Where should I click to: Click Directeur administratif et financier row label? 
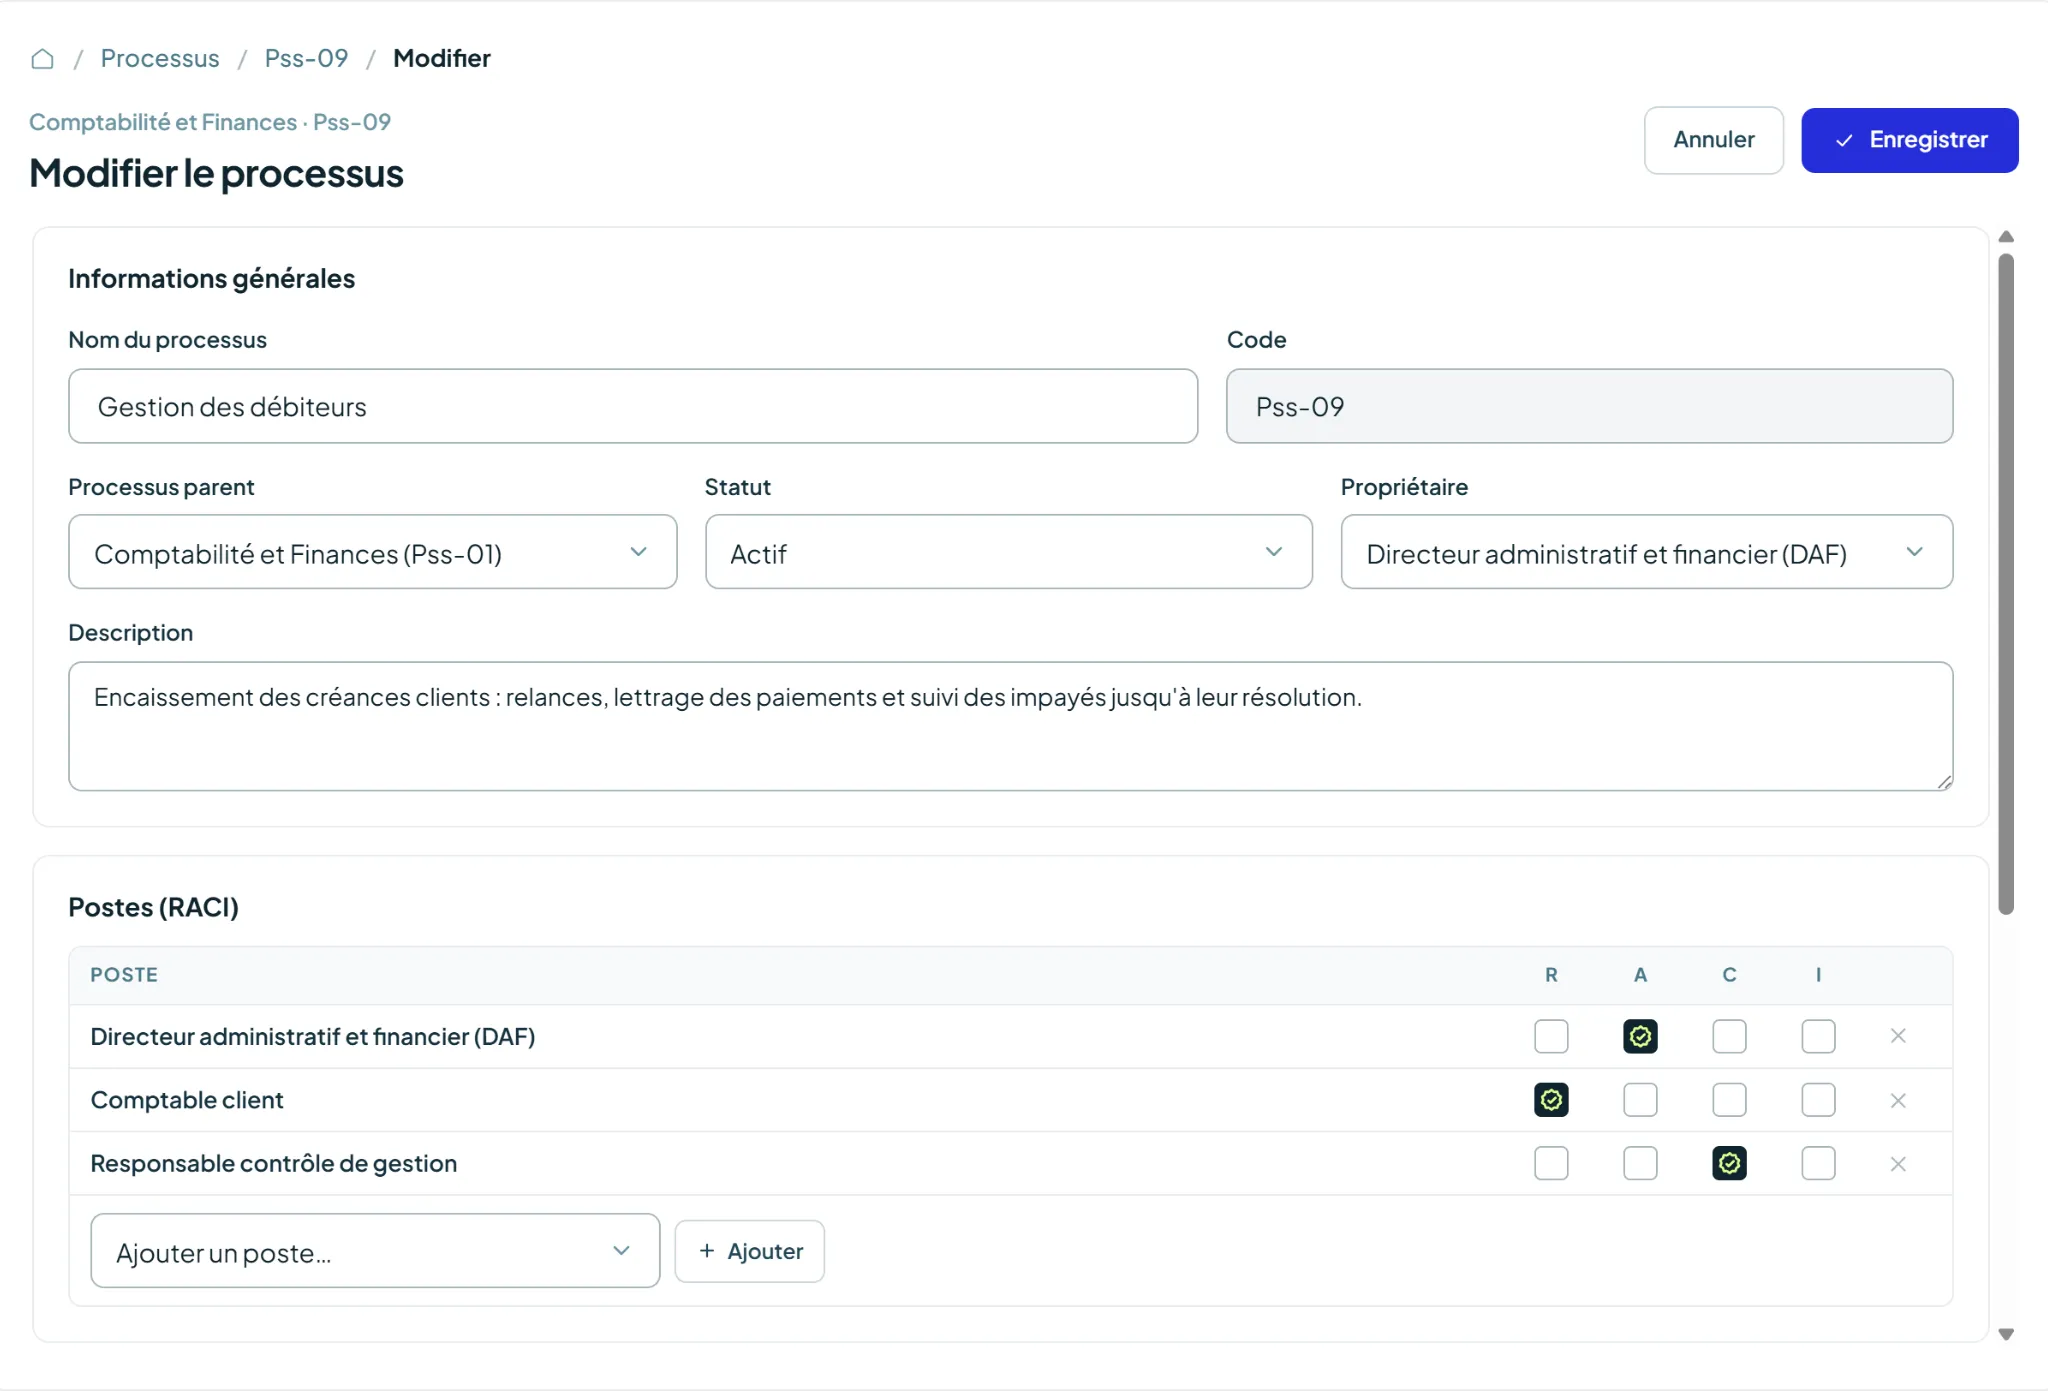point(313,1036)
